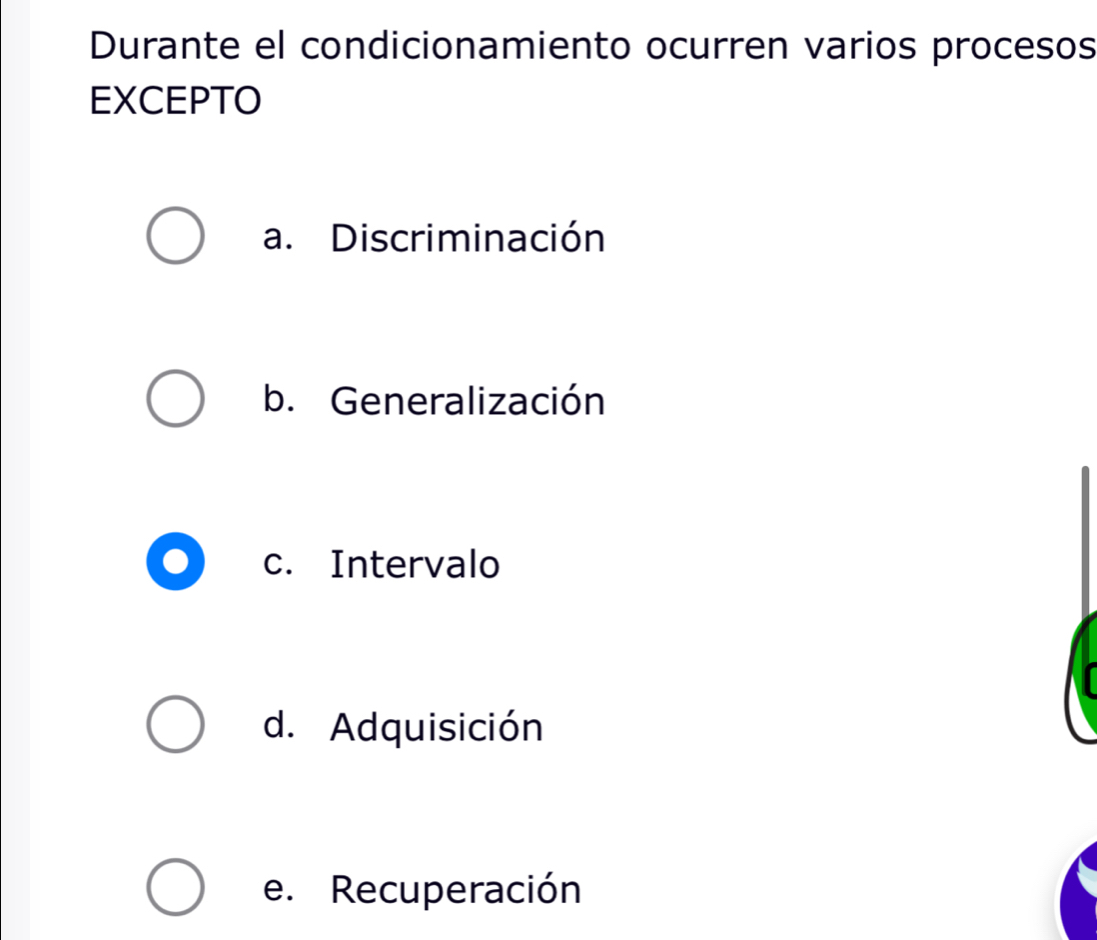Click the answer label text 'Adquisición'

pos(437,728)
